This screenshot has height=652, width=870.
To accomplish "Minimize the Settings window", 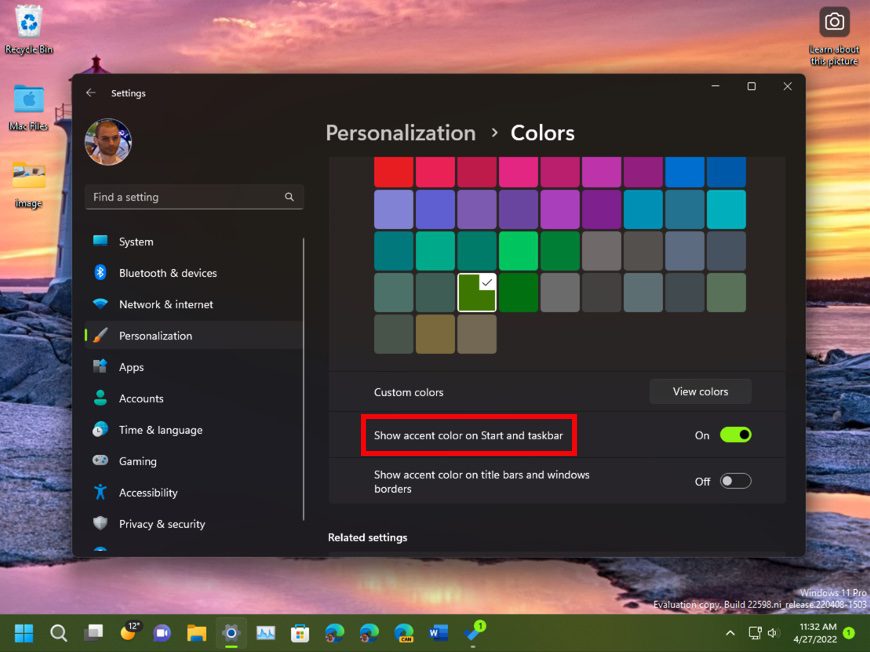I will coord(716,86).
